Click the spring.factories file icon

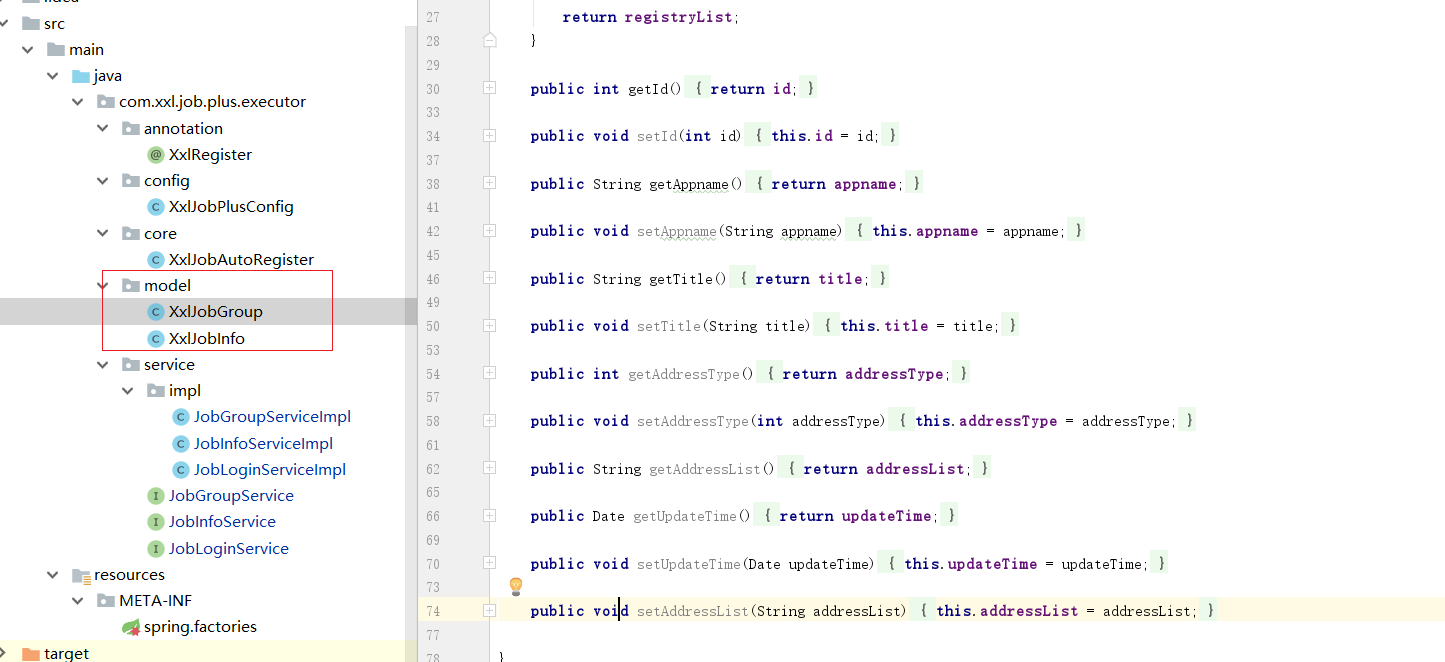130,627
